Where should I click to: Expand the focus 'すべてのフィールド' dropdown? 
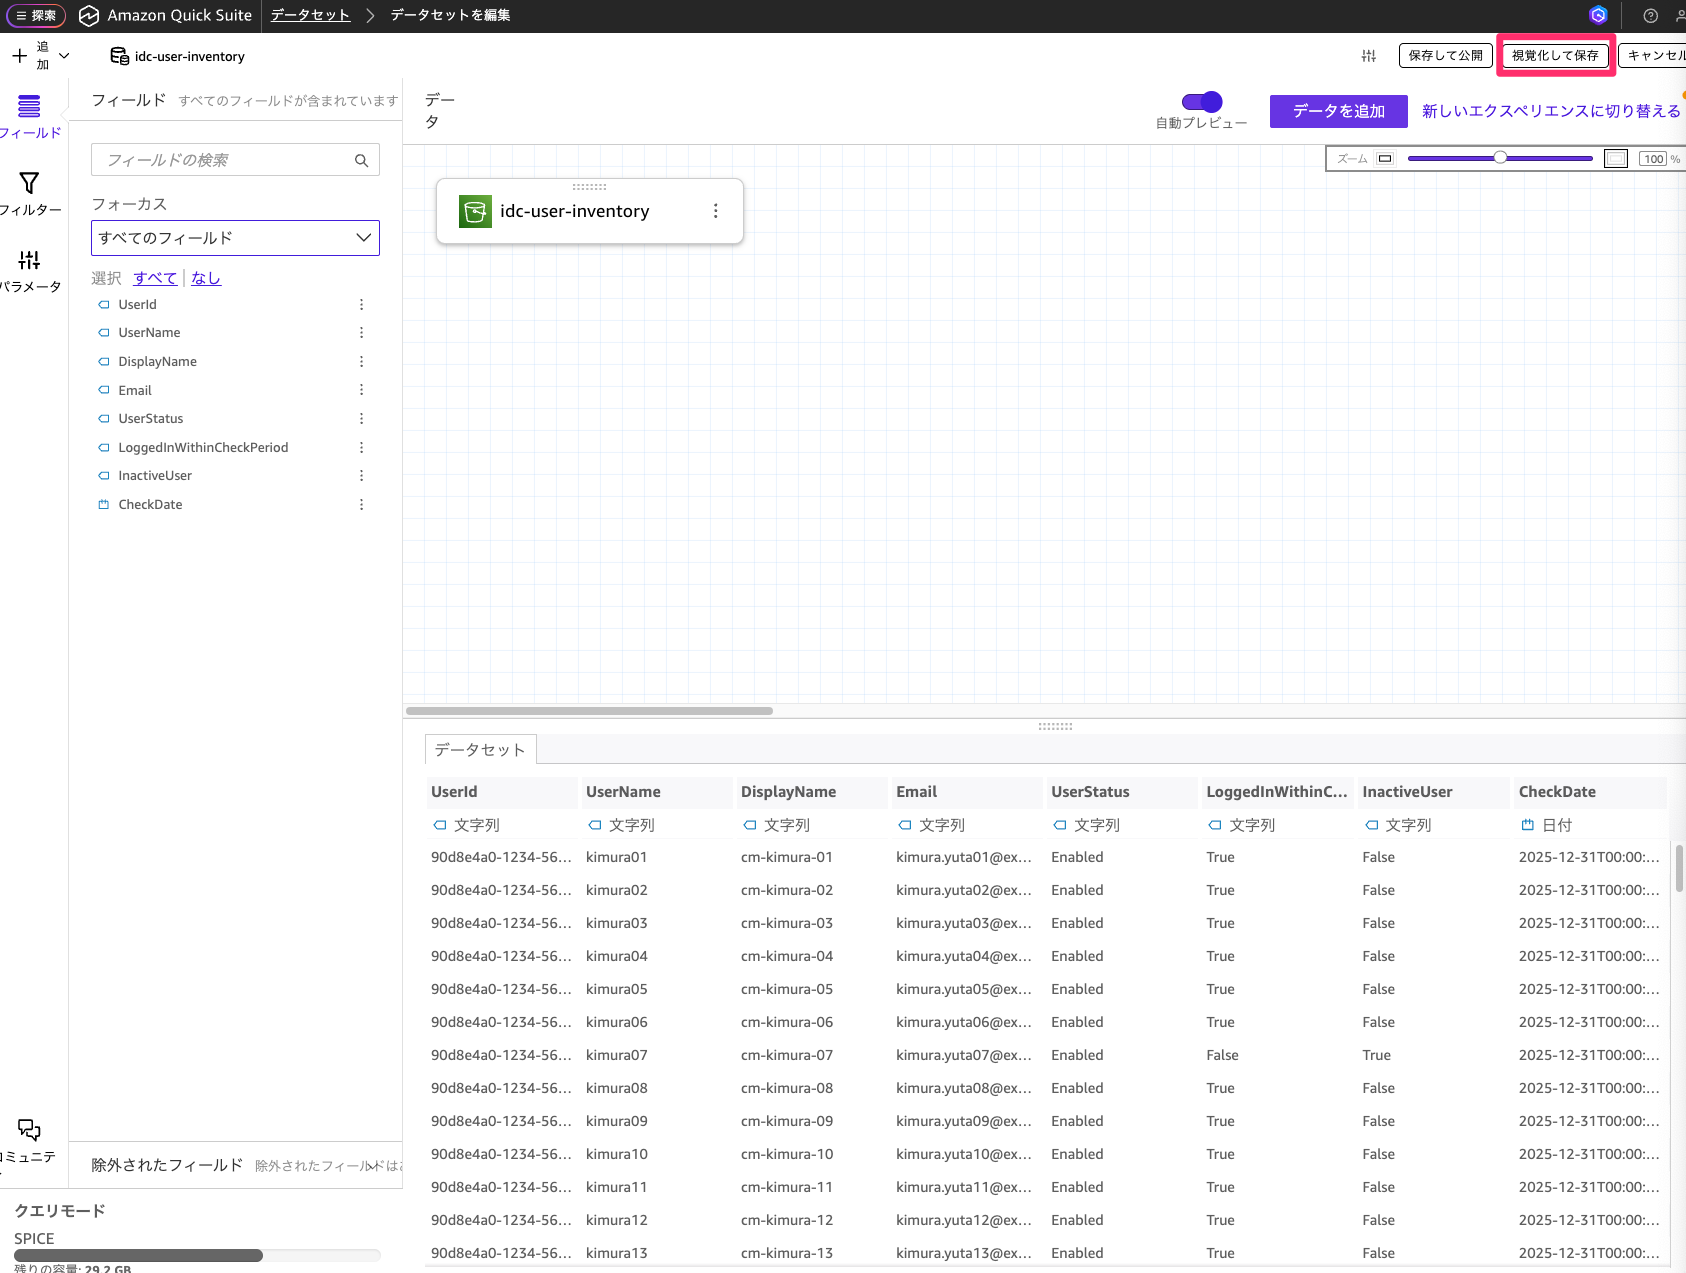click(235, 238)
